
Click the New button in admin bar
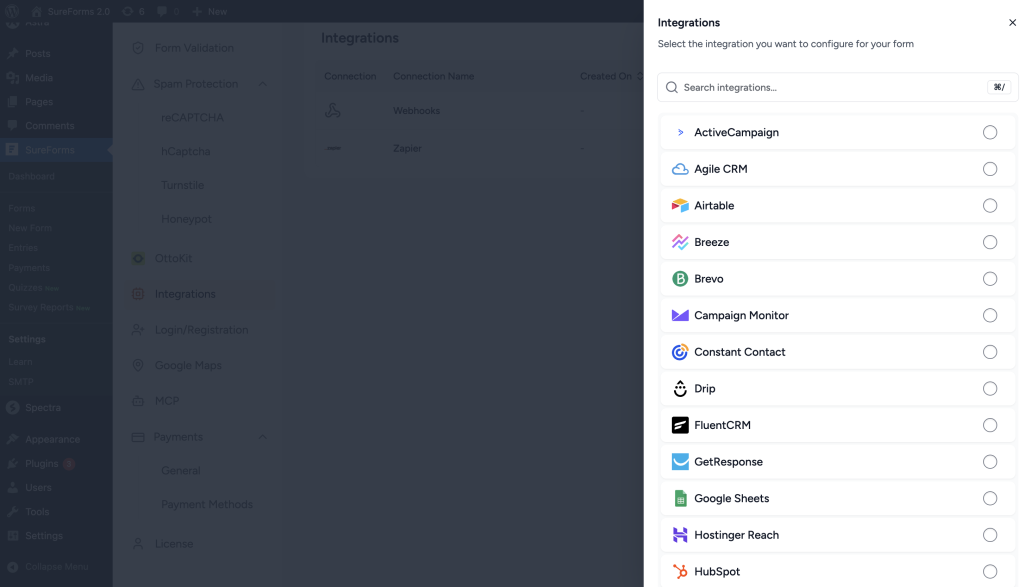click(x=210, y=11)
